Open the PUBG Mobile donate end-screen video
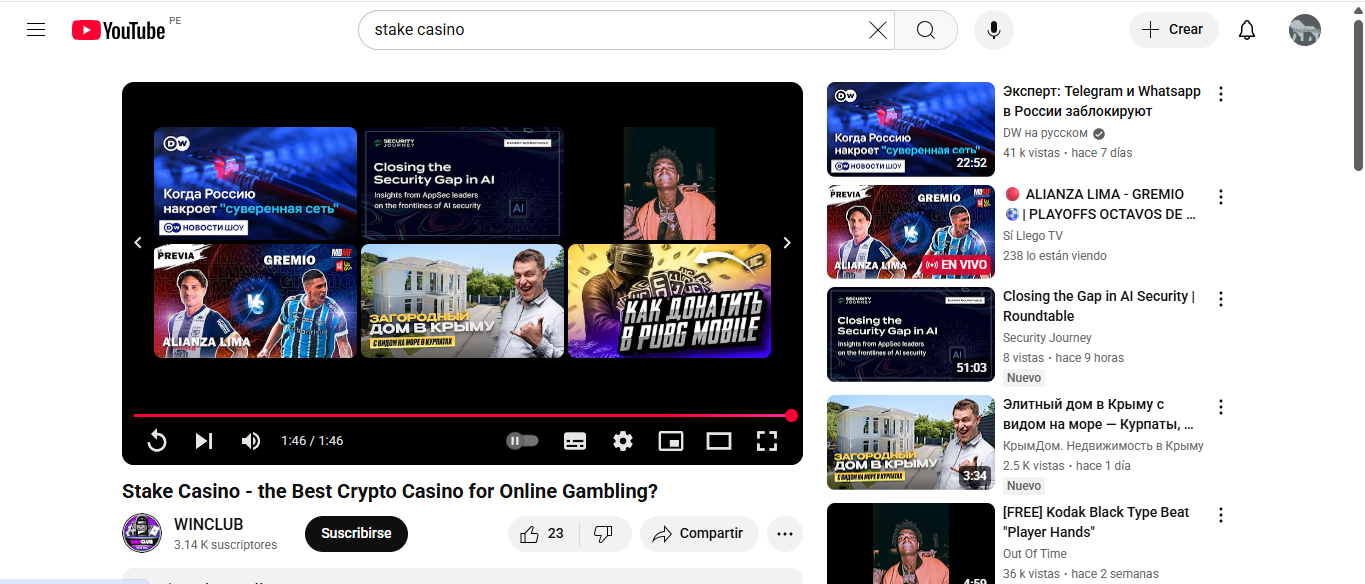Screen dimensions: 1365x584 [669, 301]
